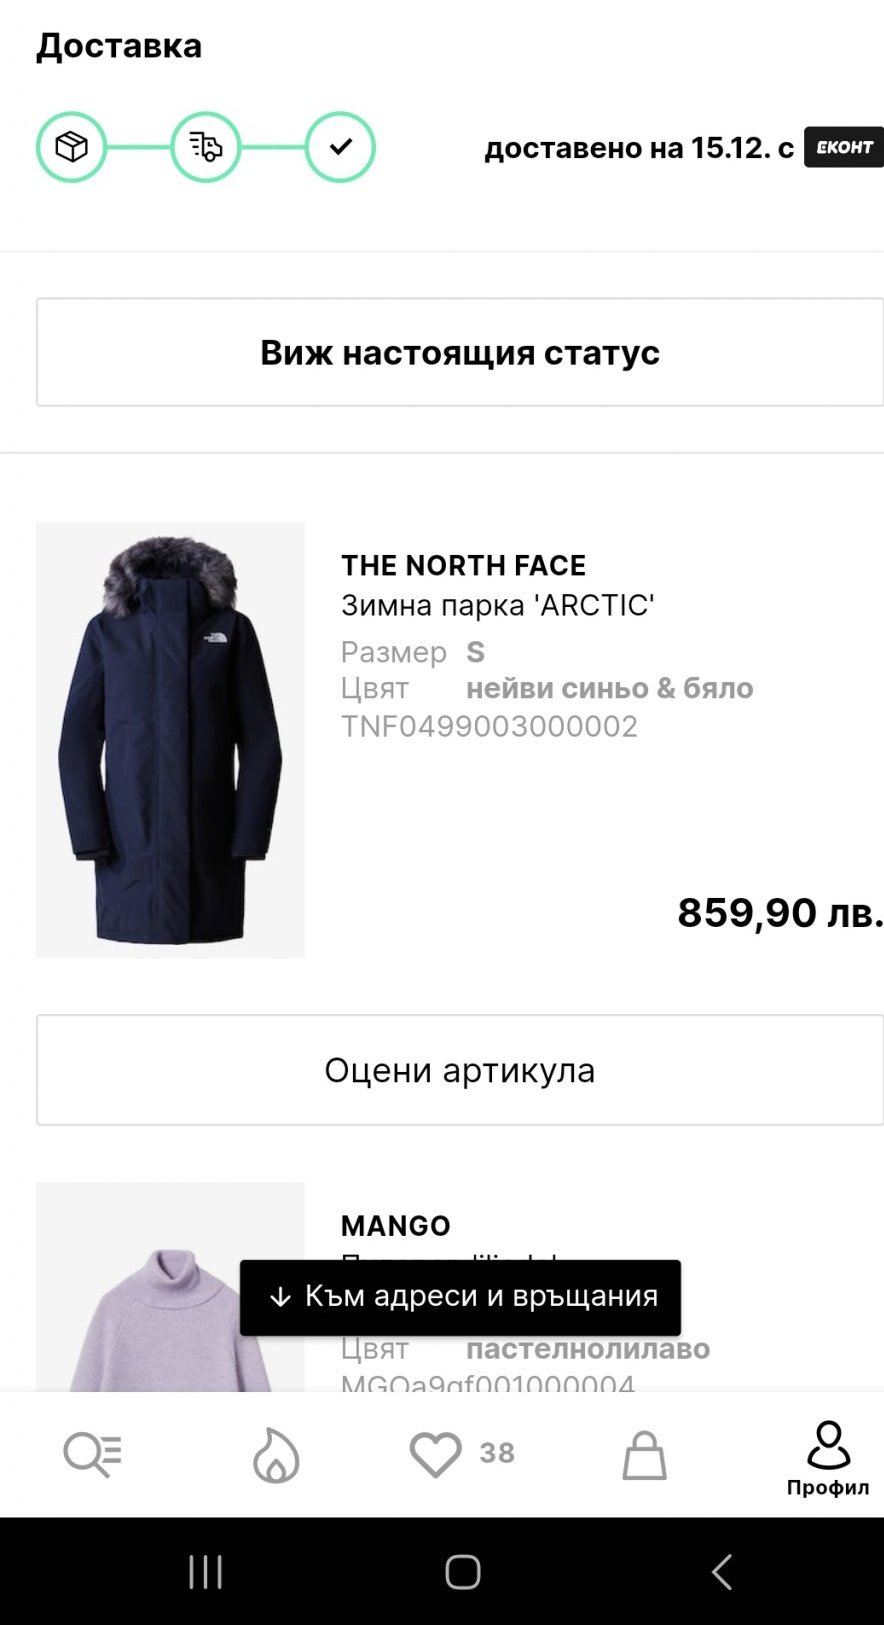Tap the MANGO brand name

click(396, 1225)
